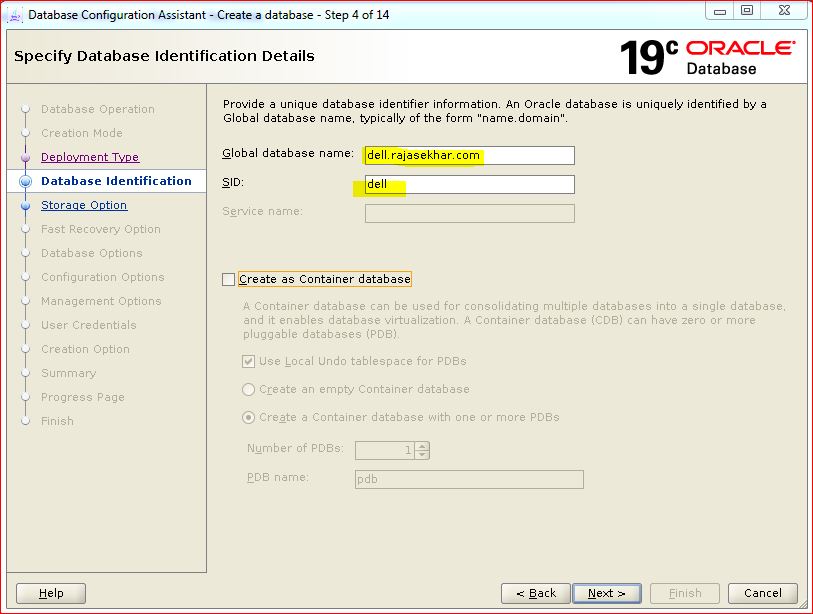The width and height of the screenshot is (813, 614).
Task: Toggle Use Local Undo tablespace checkbox
Action: click(x=249, y=361)
